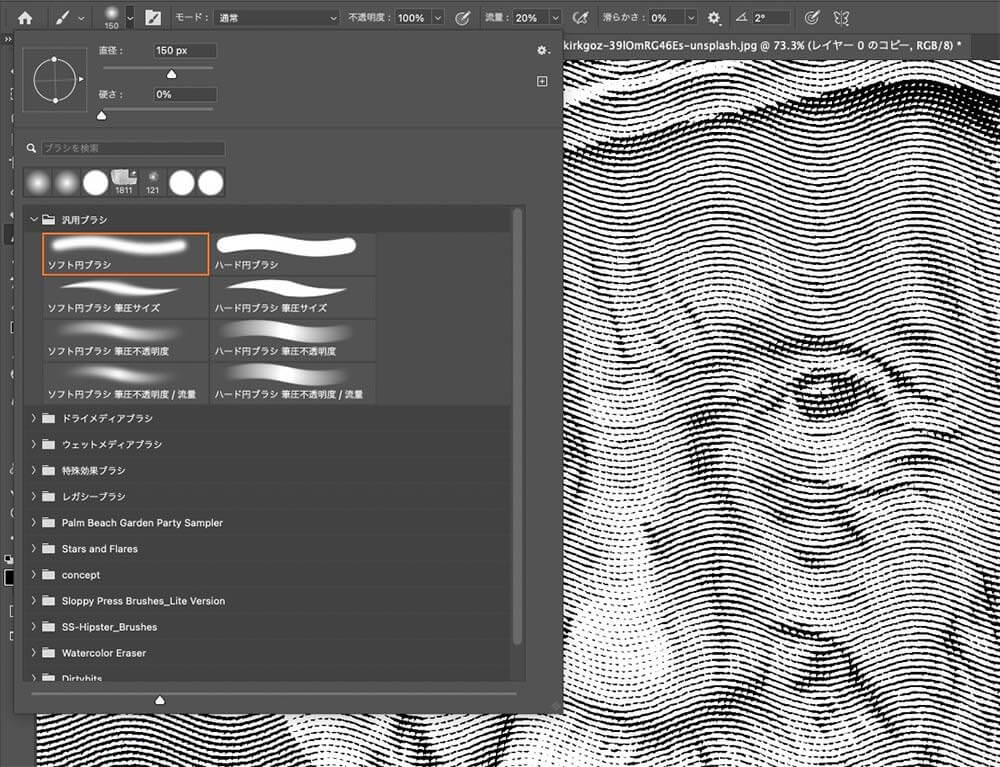
Task: Collapse the 汎用ブラシ folder chevron
Action: (34, 219)
